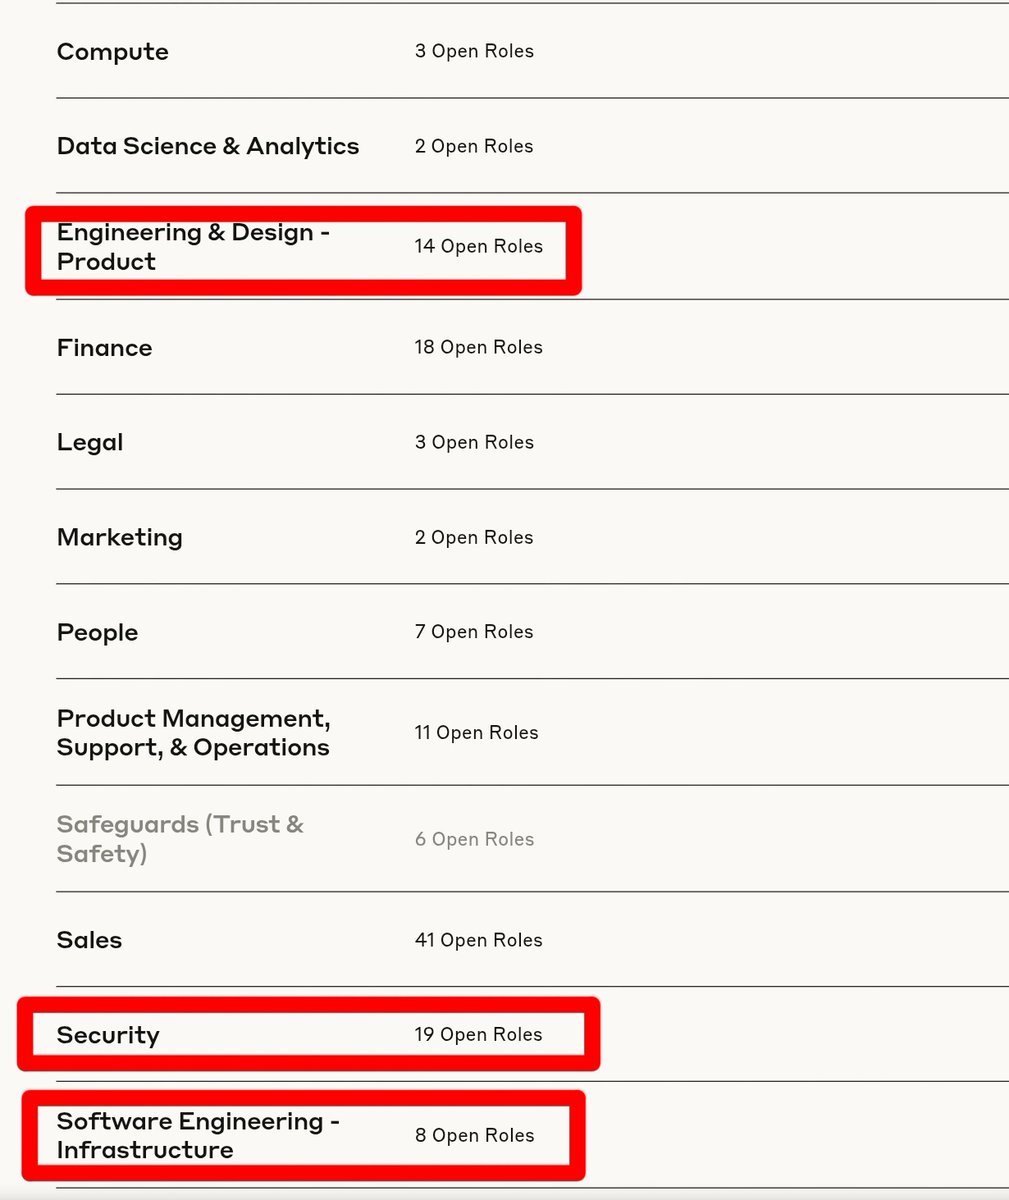Open the Compute department listing

point(113,52)
